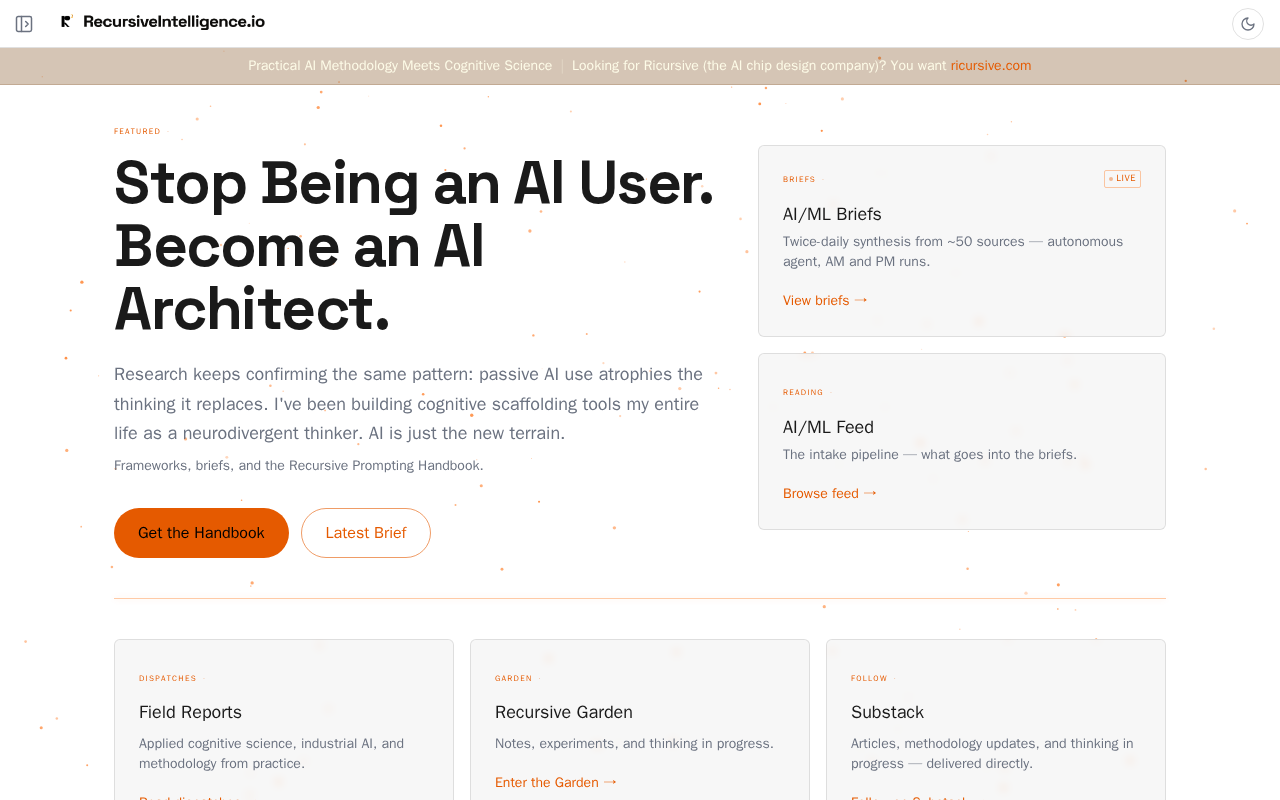Open the ricursive.com link in the banner

(x=990, y=66)
